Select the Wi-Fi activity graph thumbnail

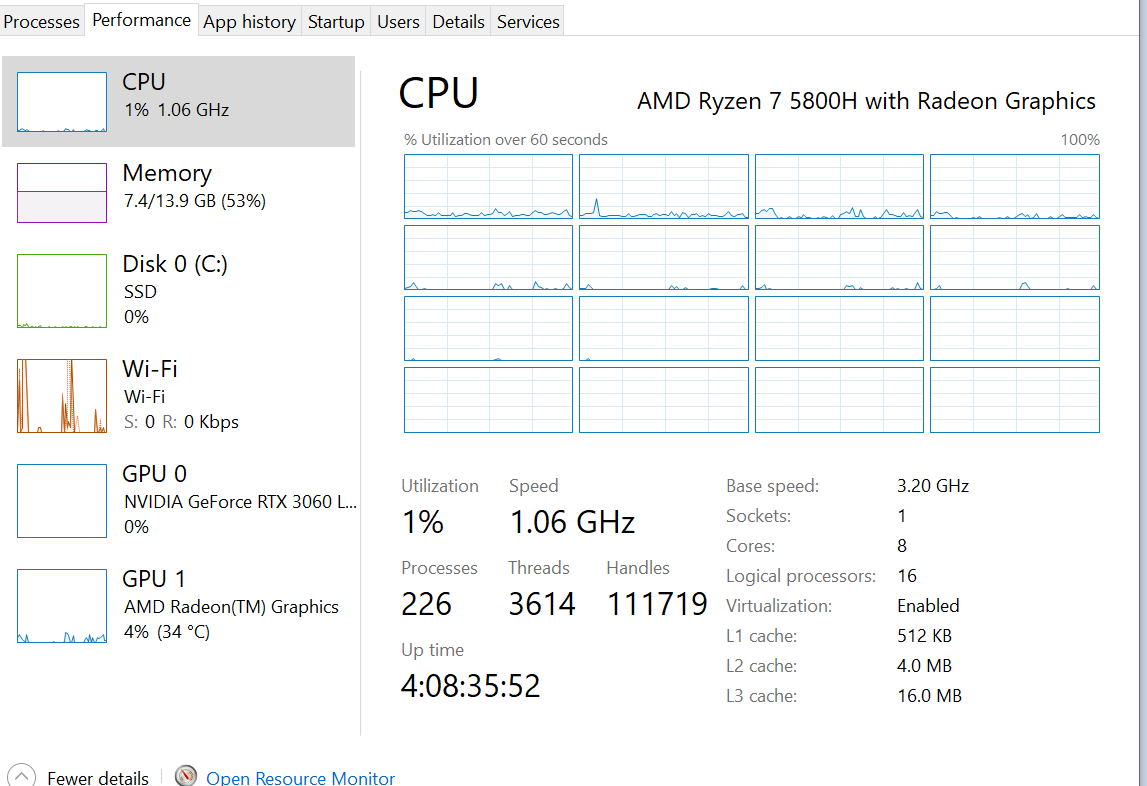point(62,396)
